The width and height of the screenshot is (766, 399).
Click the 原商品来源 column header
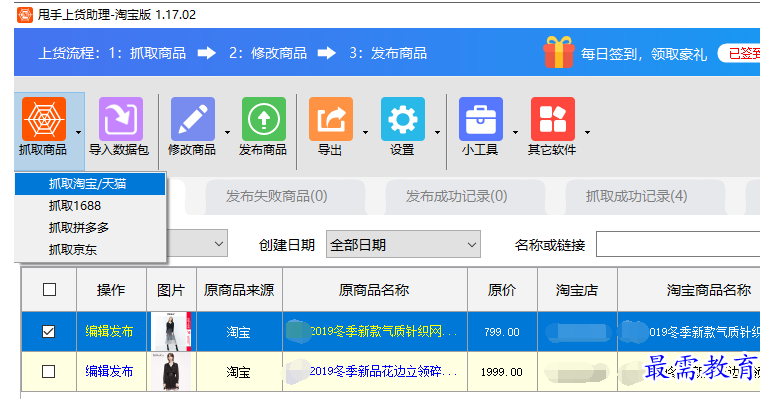(x=239, y=290)
